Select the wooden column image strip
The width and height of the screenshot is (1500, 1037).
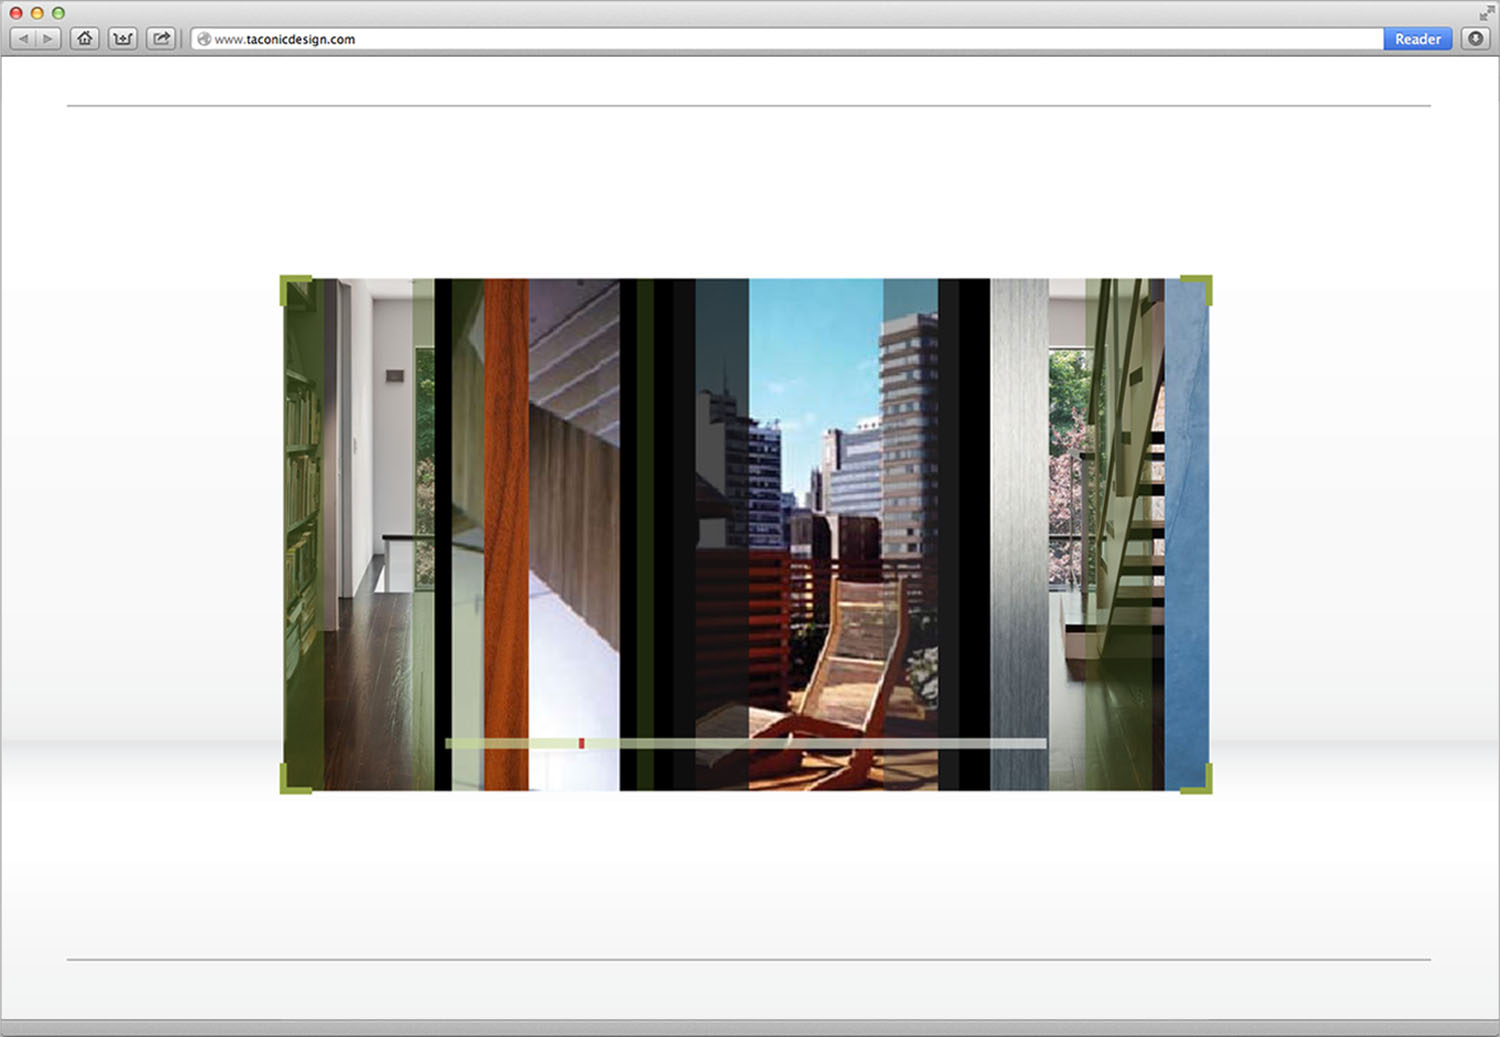[505, 500]
